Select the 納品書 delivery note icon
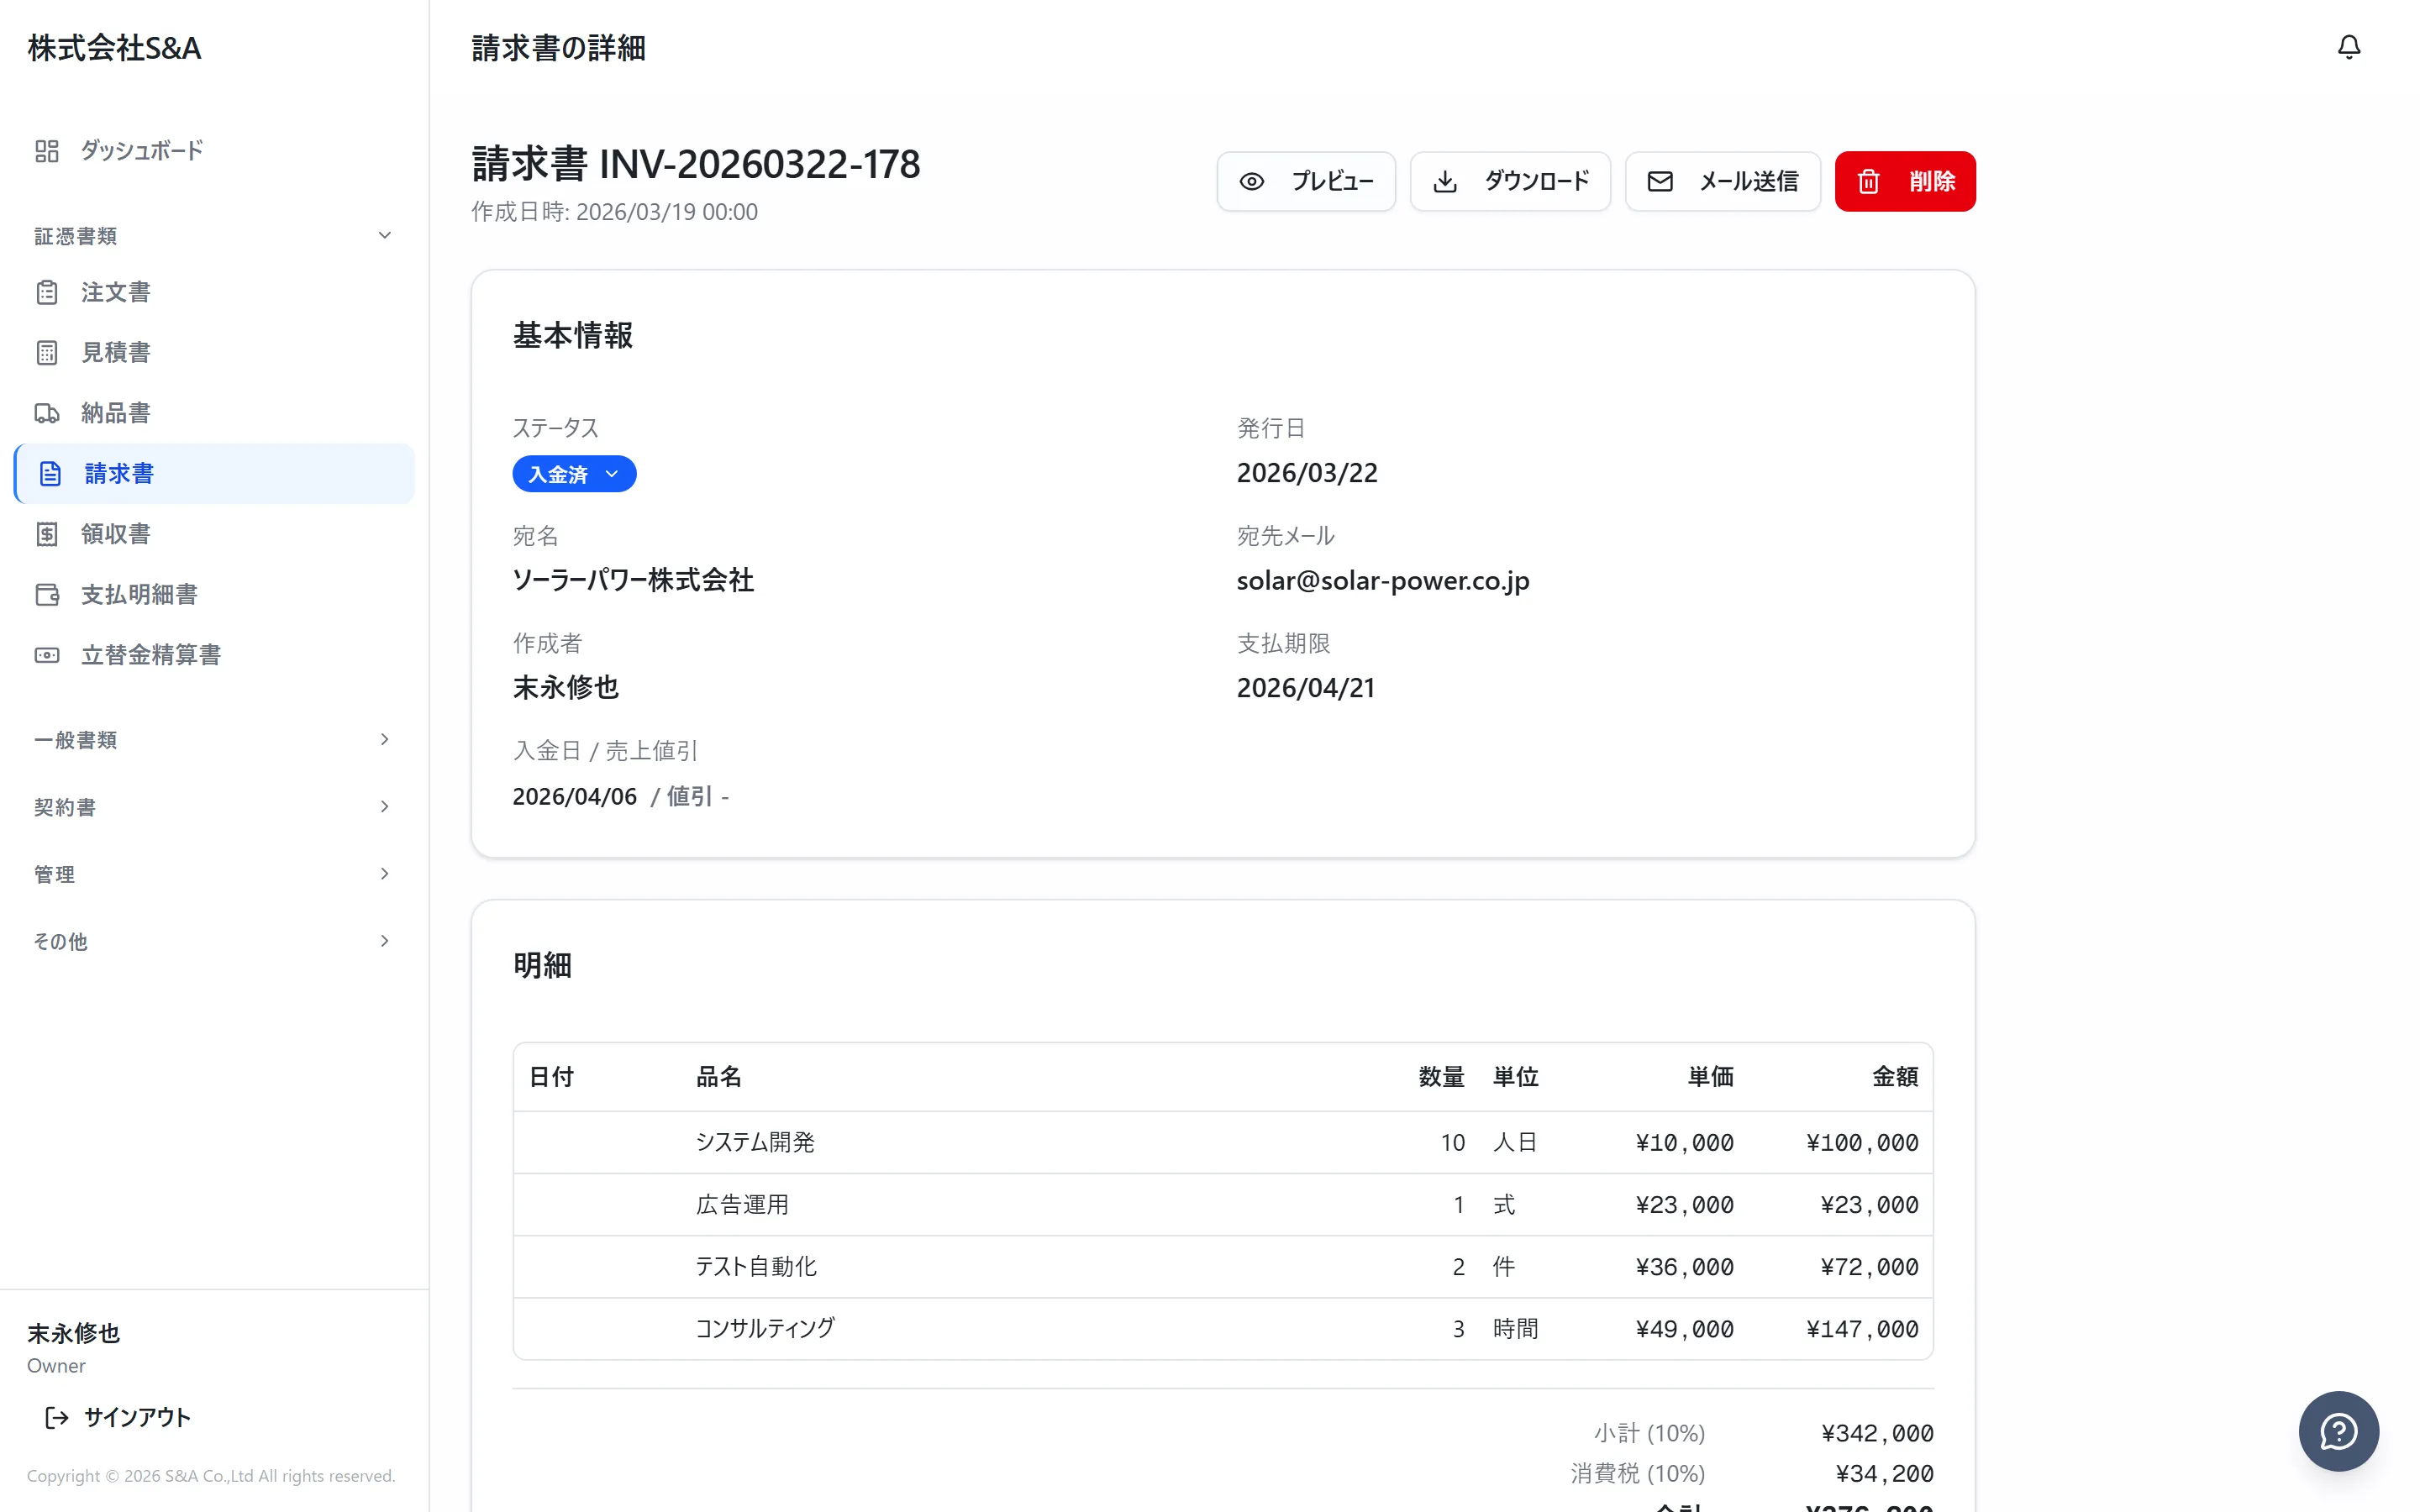This screenshot has width=2420, height=1512. click(x=48, y=412)
